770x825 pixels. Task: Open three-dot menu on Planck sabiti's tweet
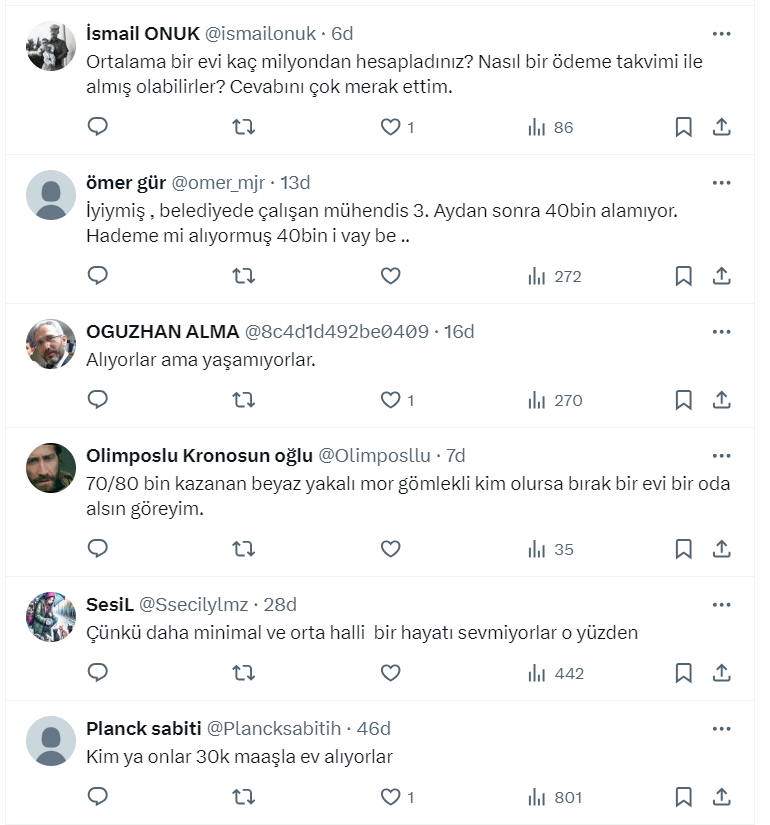[721, 728]
